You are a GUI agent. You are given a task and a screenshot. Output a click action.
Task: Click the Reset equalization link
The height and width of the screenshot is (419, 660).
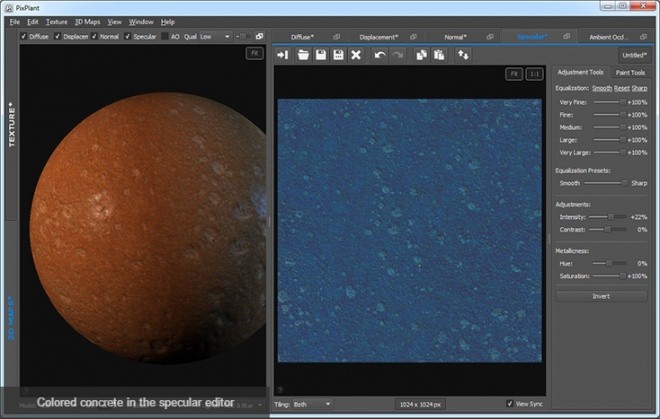pyautogui.click(x=621, y=88)
